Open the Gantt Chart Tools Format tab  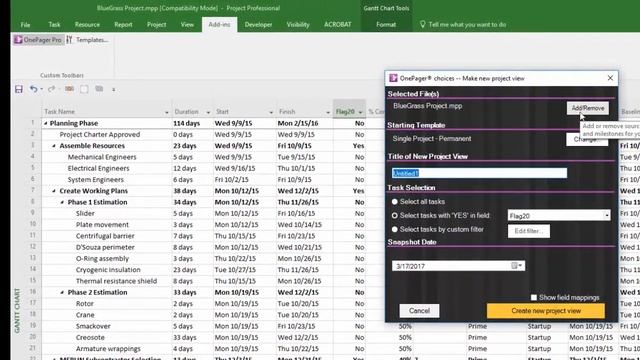click(x=386, y=24)
